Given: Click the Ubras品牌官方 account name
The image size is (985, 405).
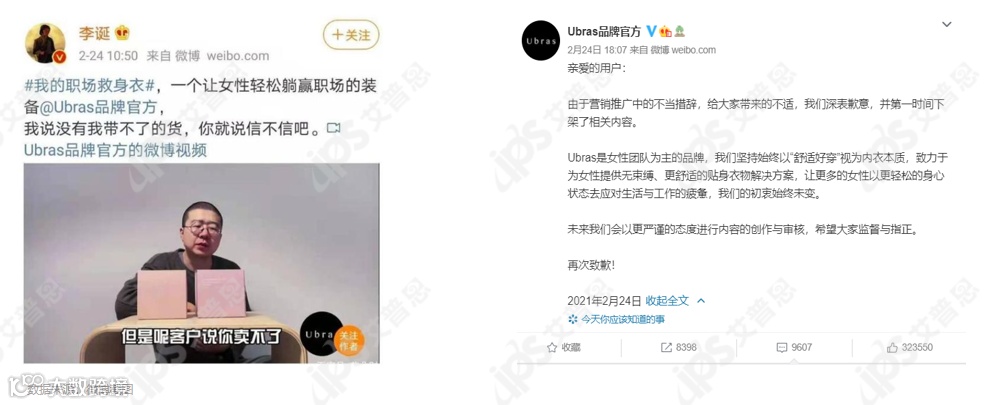Looking at the screenshot, I should tap(604, 31).
